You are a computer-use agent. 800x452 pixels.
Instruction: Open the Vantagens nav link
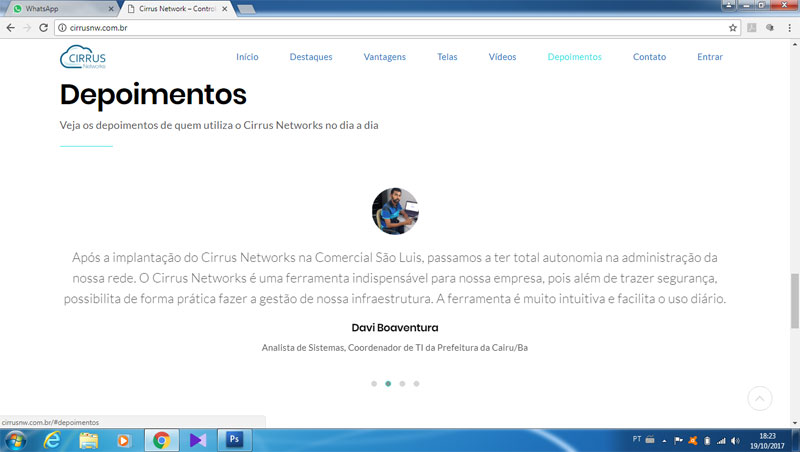[x=385, y=57]
